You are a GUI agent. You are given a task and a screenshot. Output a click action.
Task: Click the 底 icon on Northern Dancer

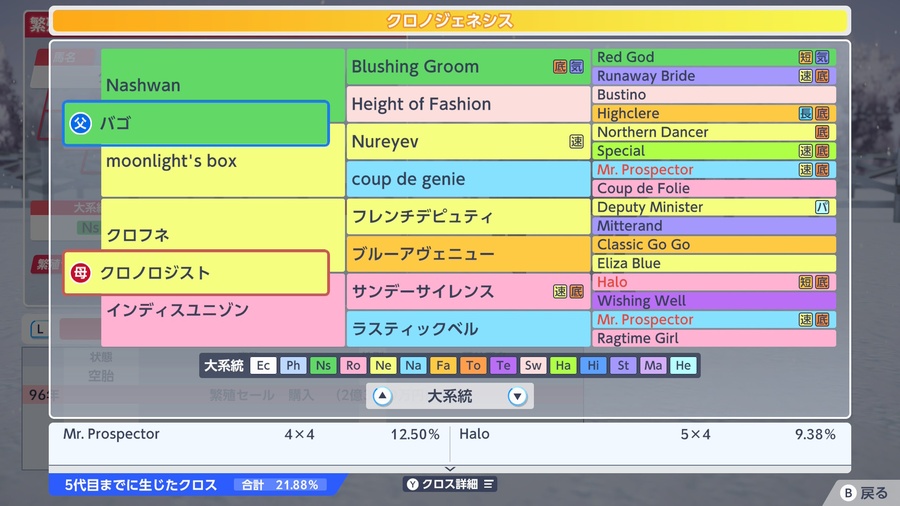pyautogui.click(x=822, y=132)
